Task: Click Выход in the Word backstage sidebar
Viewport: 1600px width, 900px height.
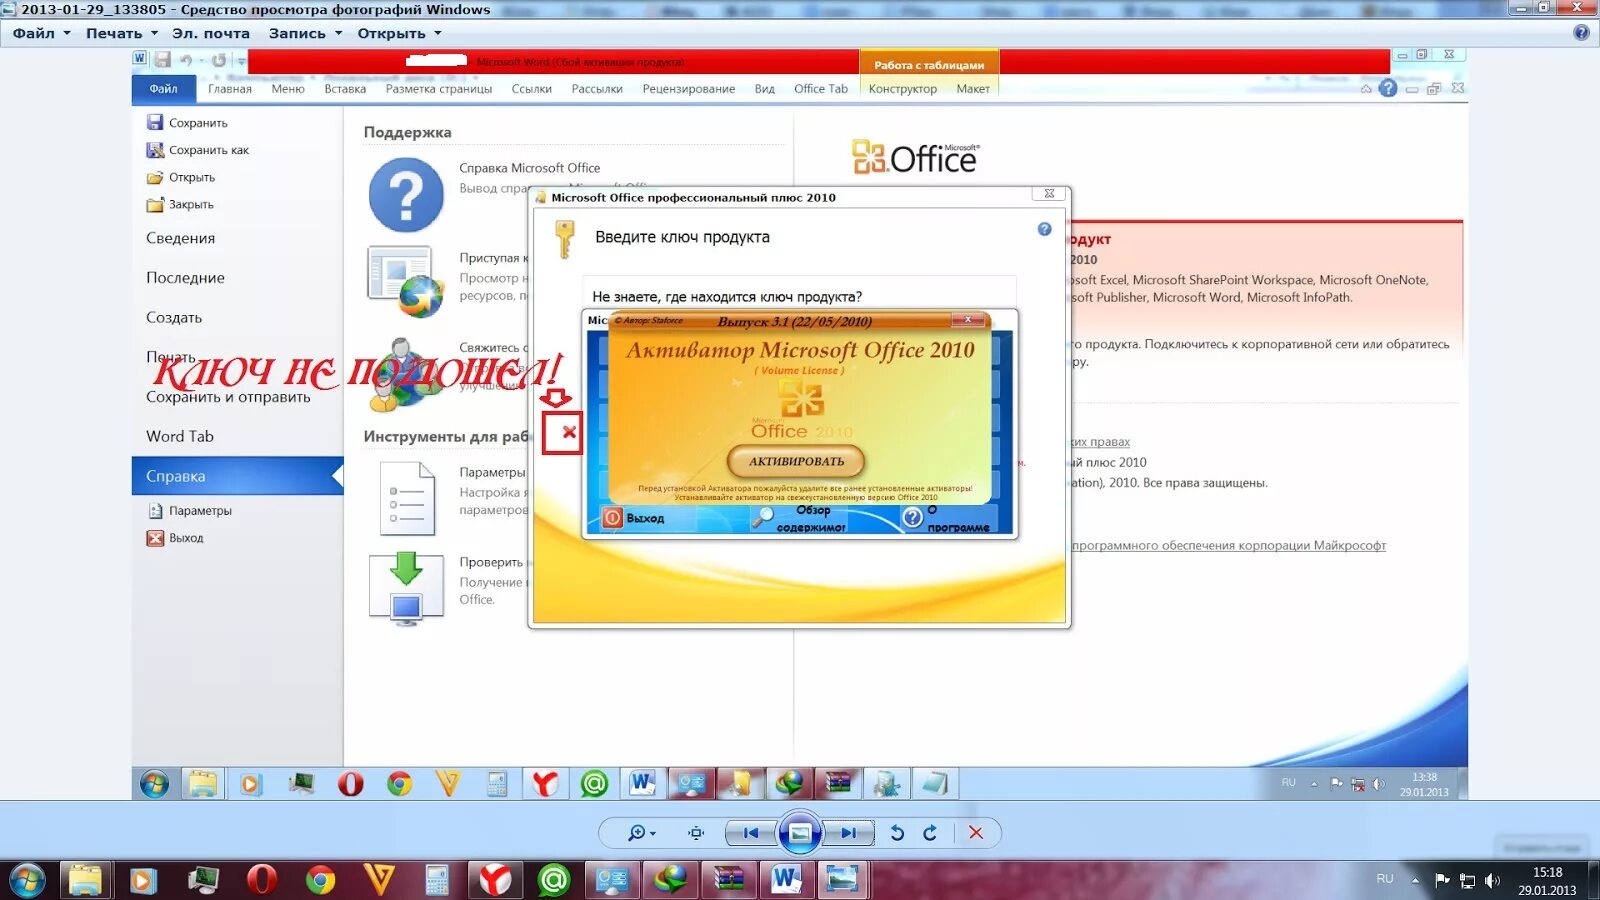Action: pyautogui.click(x=176, y=538)
